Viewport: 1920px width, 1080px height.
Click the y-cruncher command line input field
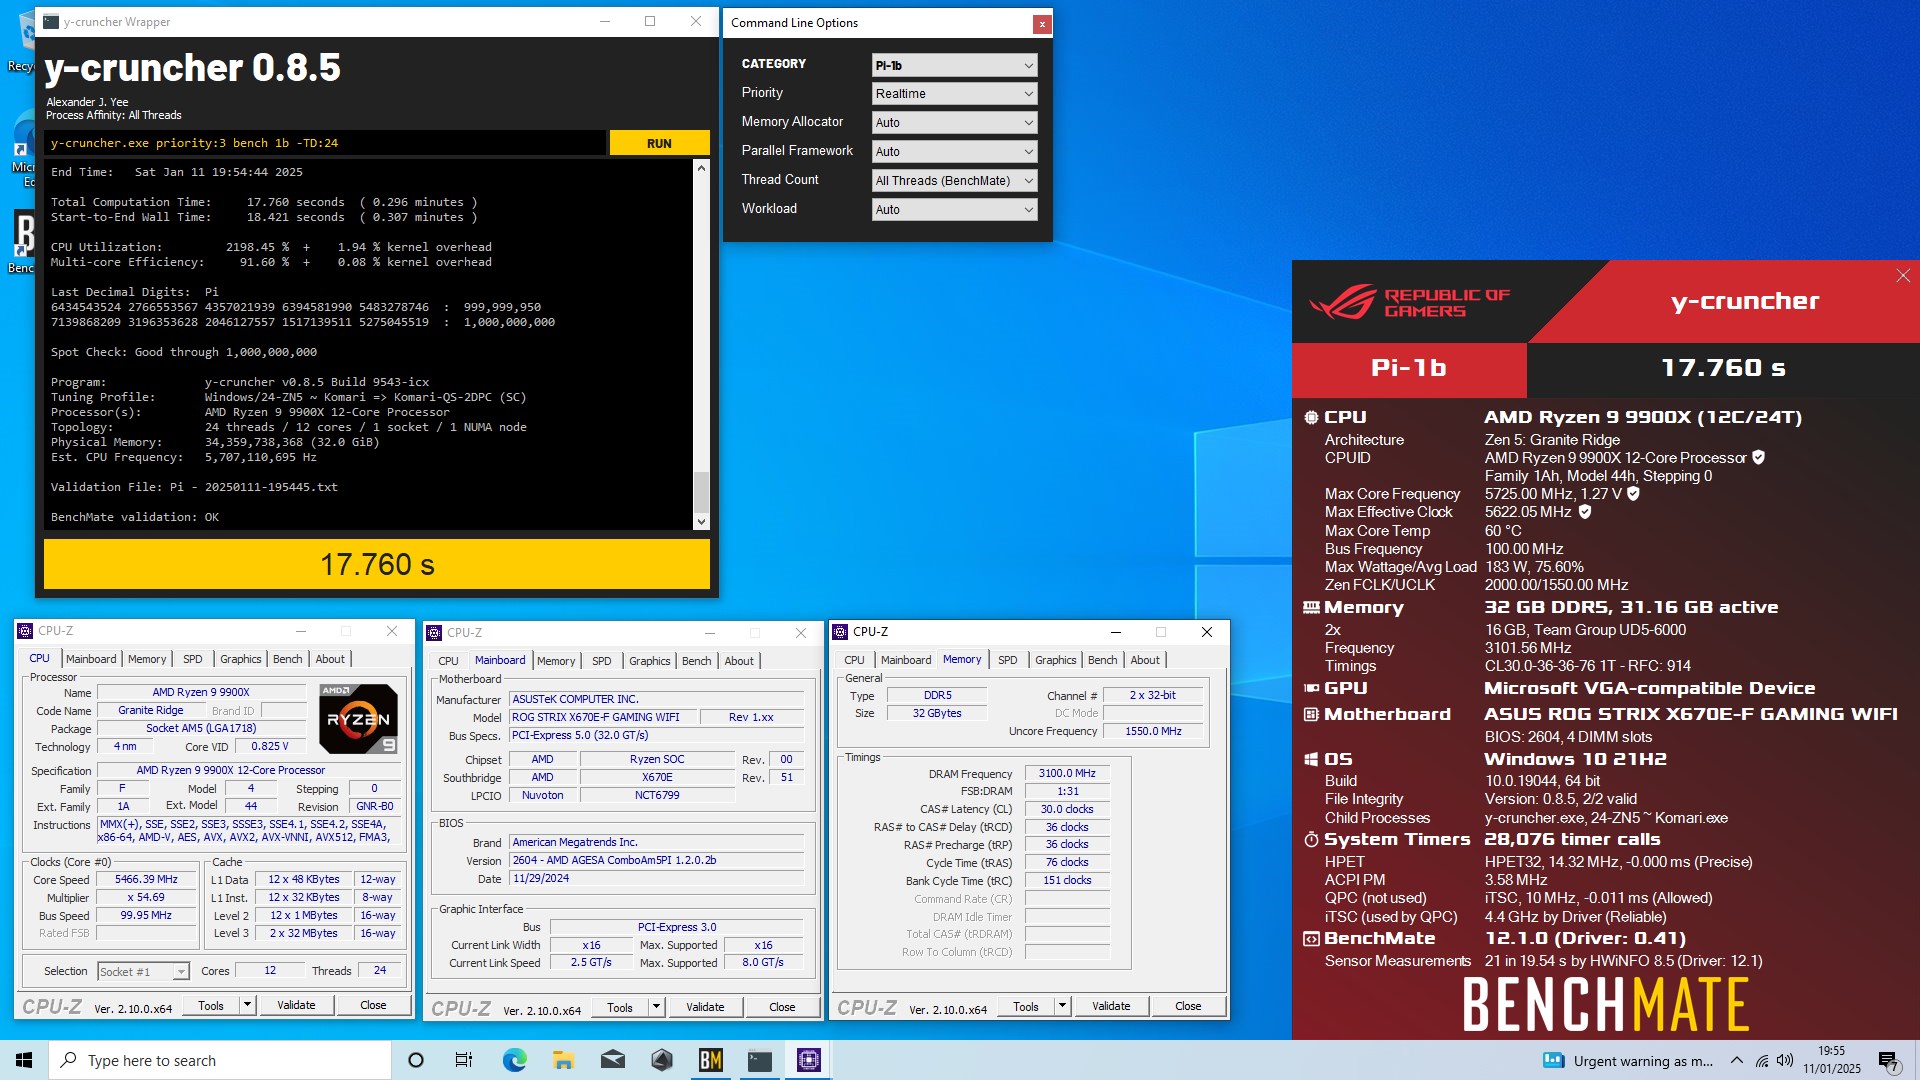pos(326,143)
